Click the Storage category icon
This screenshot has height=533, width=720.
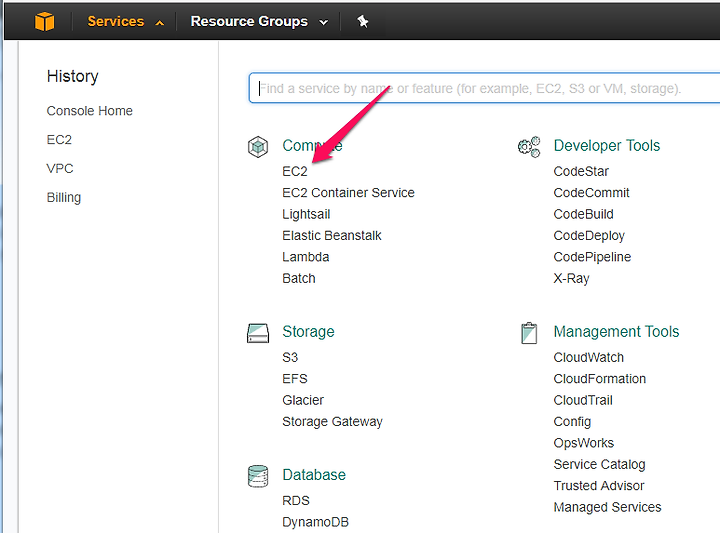point(258,333)
